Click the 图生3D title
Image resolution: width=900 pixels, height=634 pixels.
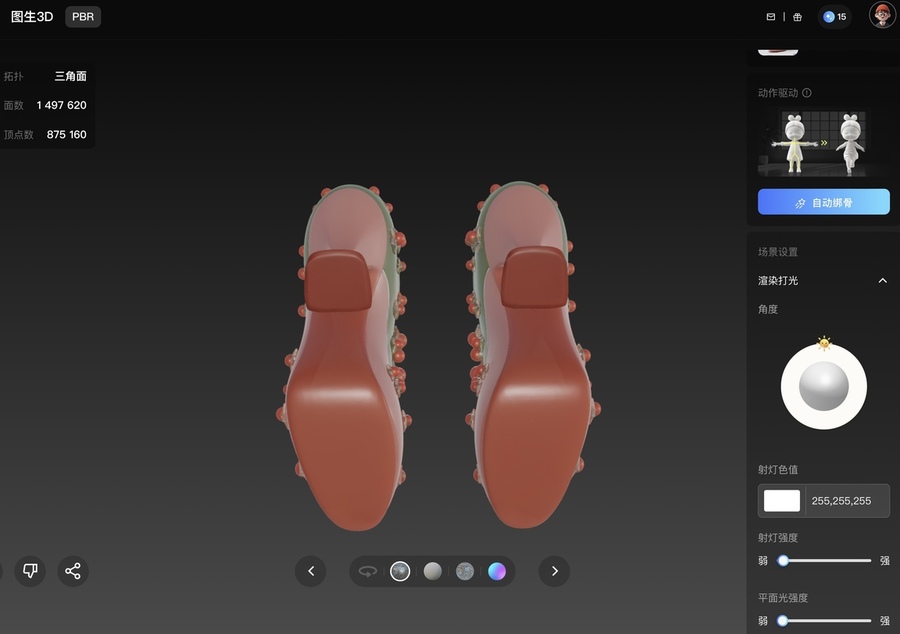click(x=32, y=17)
